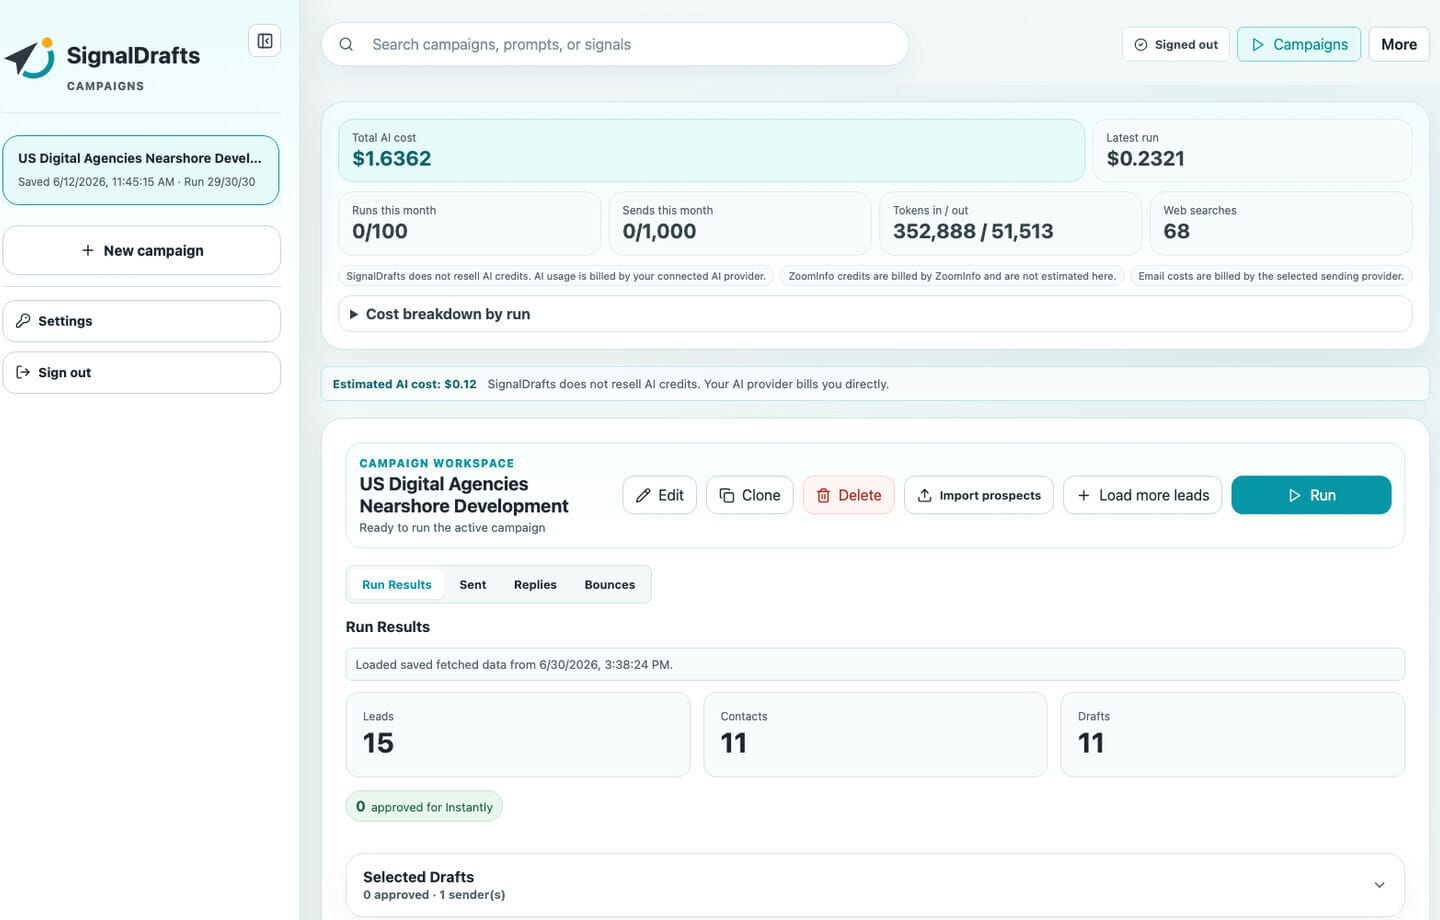Screen dimensions: 1440x920
Task: Expand Cost breakdown by run
Action: [x=875, y=314]
